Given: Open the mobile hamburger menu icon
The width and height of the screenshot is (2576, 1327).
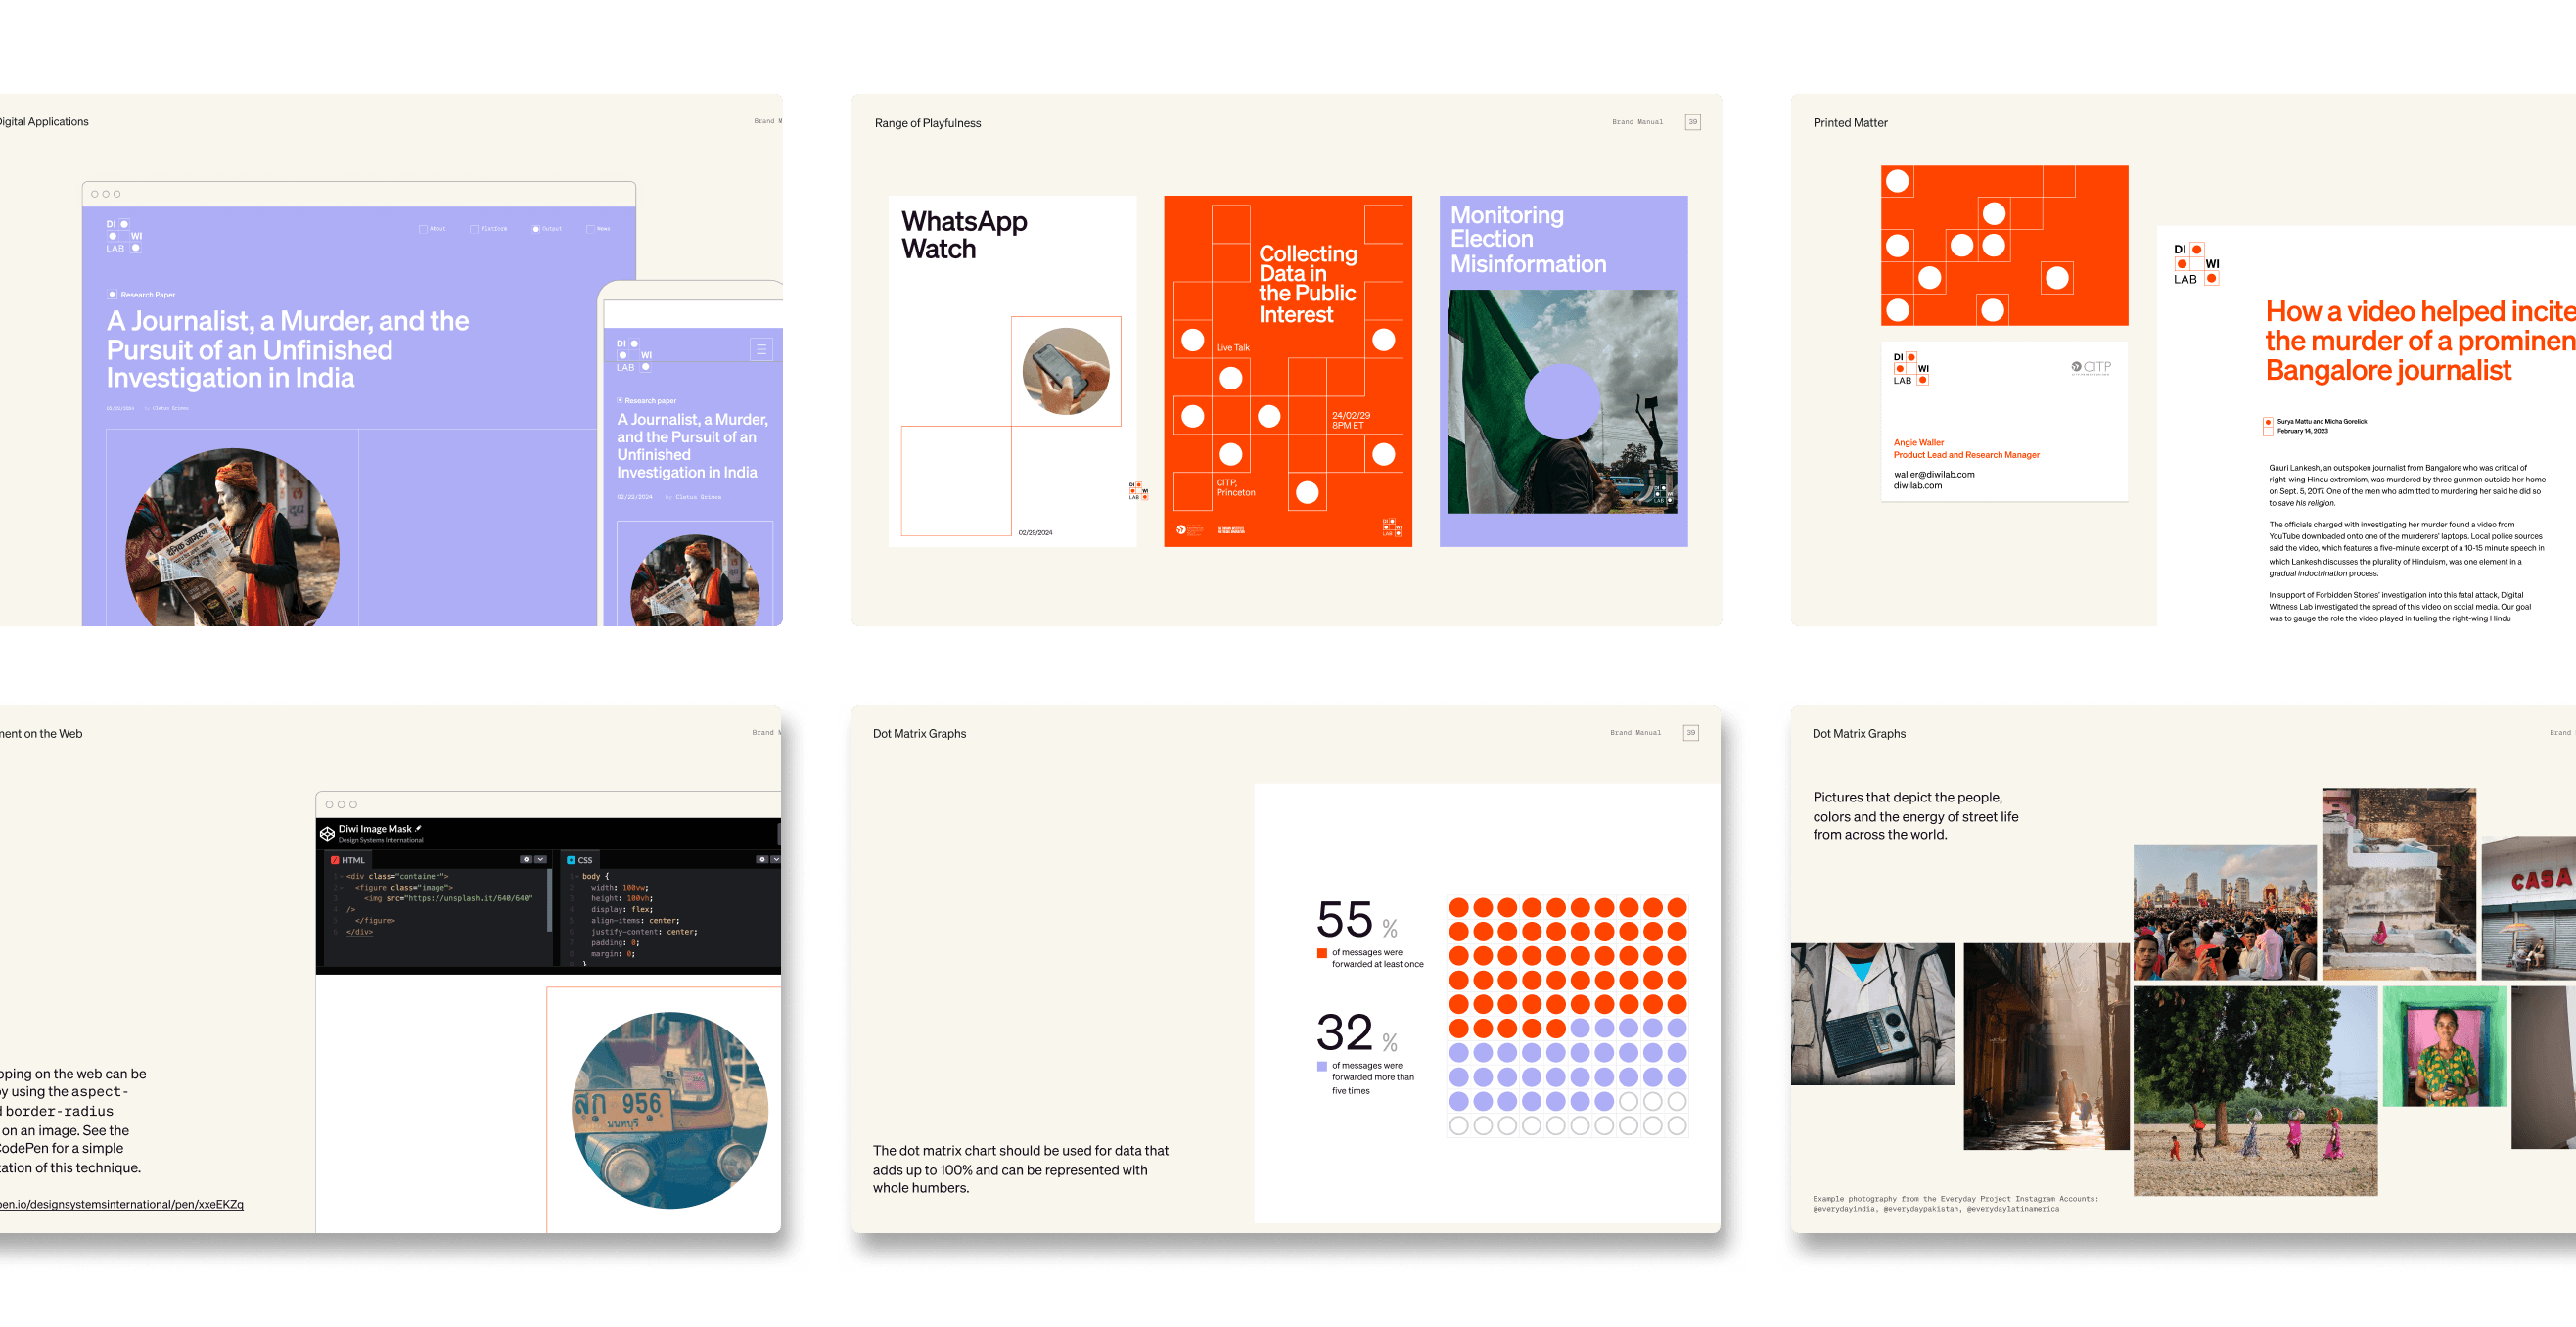Looking at the screenshot, I should [761, 349].
